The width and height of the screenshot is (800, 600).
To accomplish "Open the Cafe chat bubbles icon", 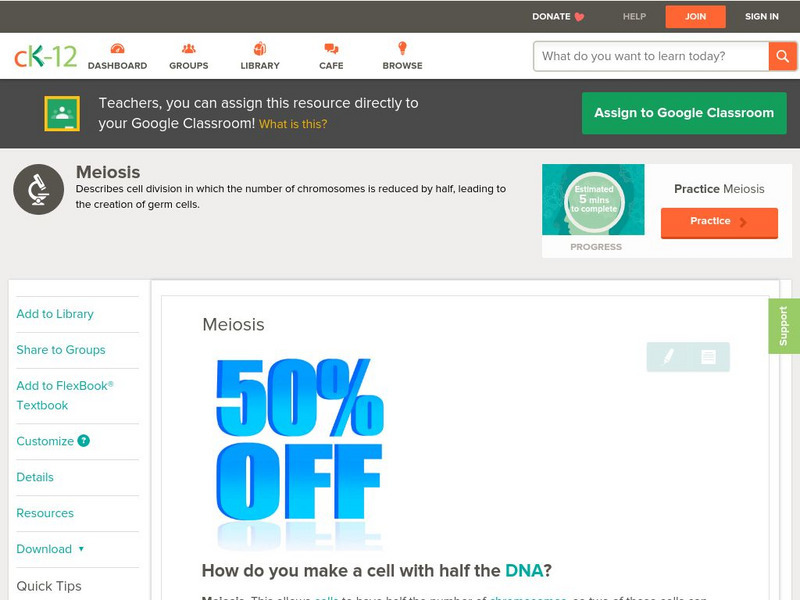I will tap(331, 49).
